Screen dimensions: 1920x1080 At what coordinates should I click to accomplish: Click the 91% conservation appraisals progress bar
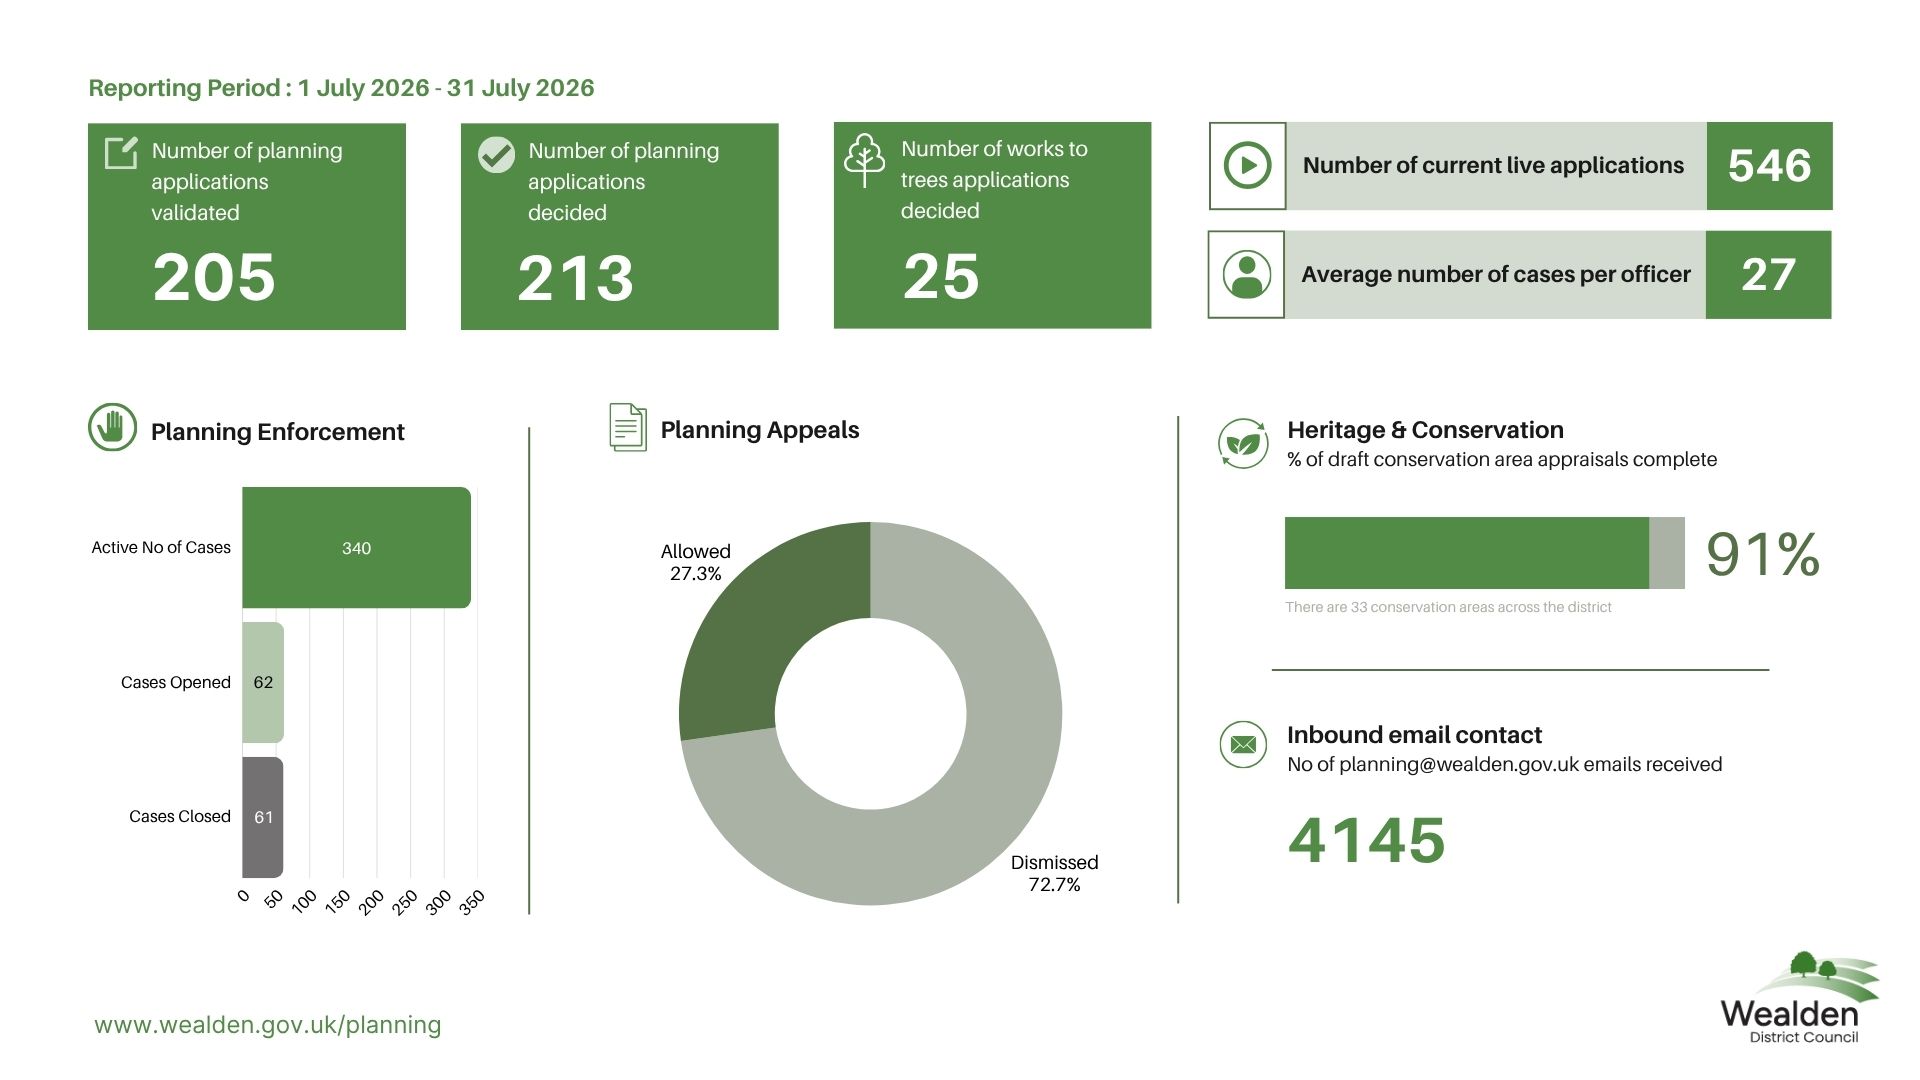pos(1484,553)
